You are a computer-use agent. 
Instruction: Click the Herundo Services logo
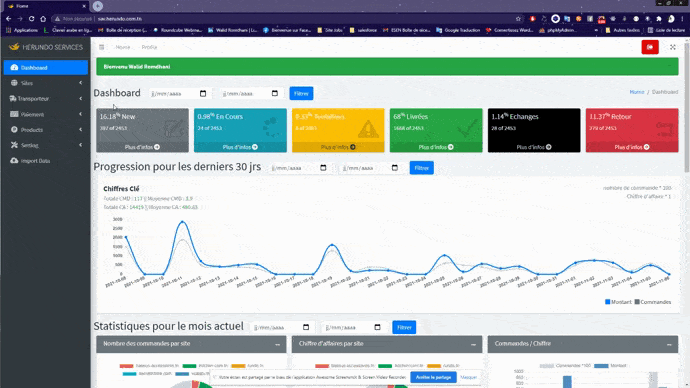pos(46,47)
